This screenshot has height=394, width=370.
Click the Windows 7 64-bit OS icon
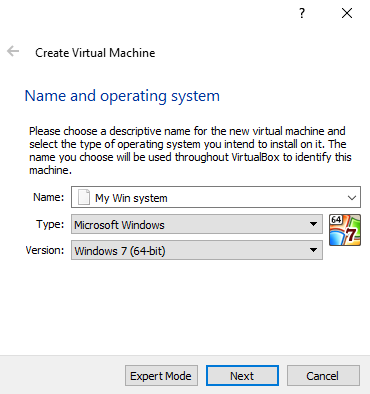coord(345,230)
